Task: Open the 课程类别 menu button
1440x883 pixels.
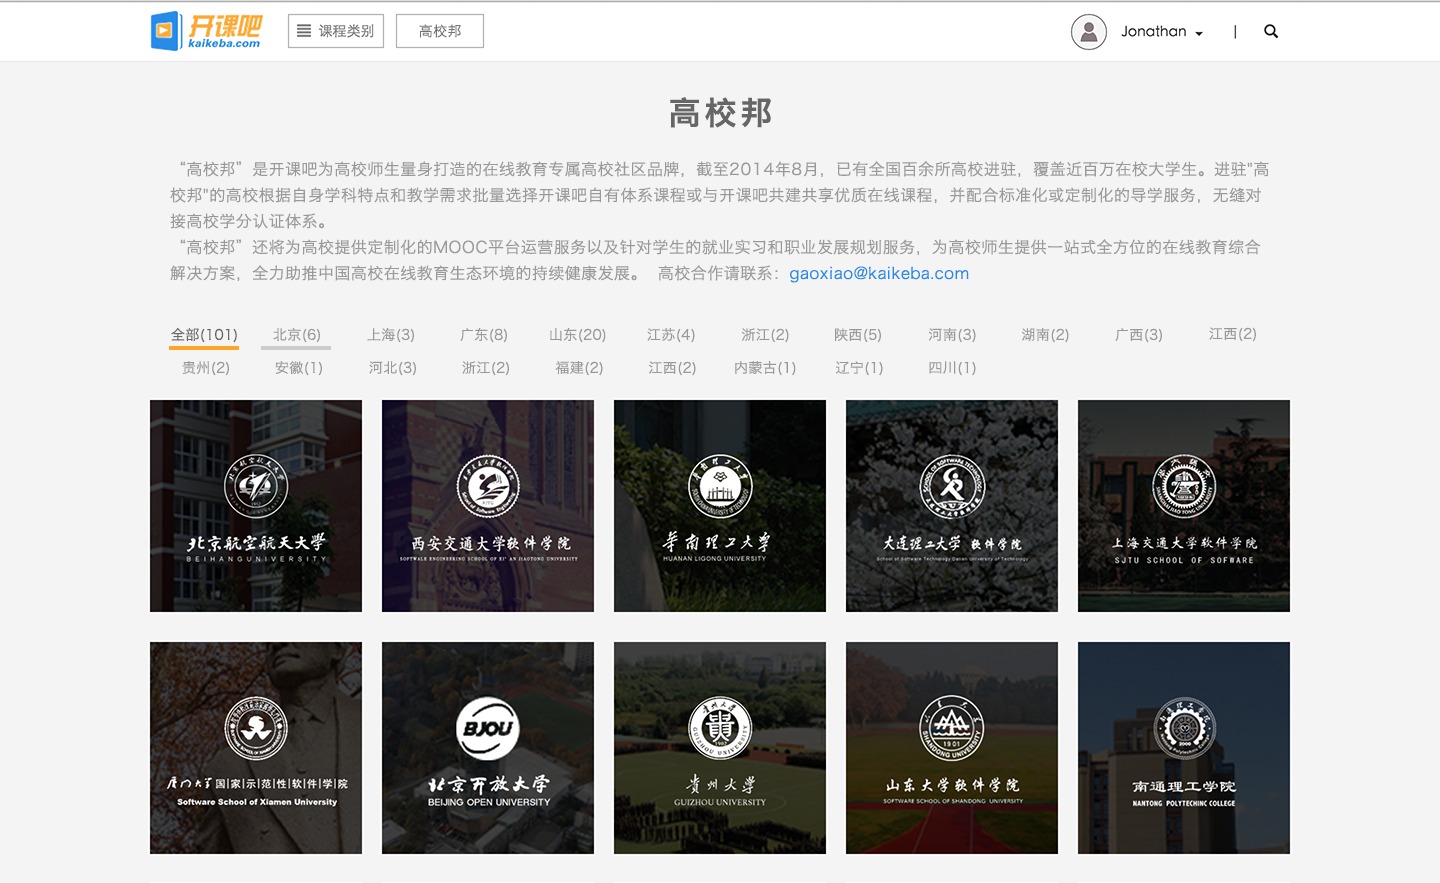Action: (x=336, y=31)
